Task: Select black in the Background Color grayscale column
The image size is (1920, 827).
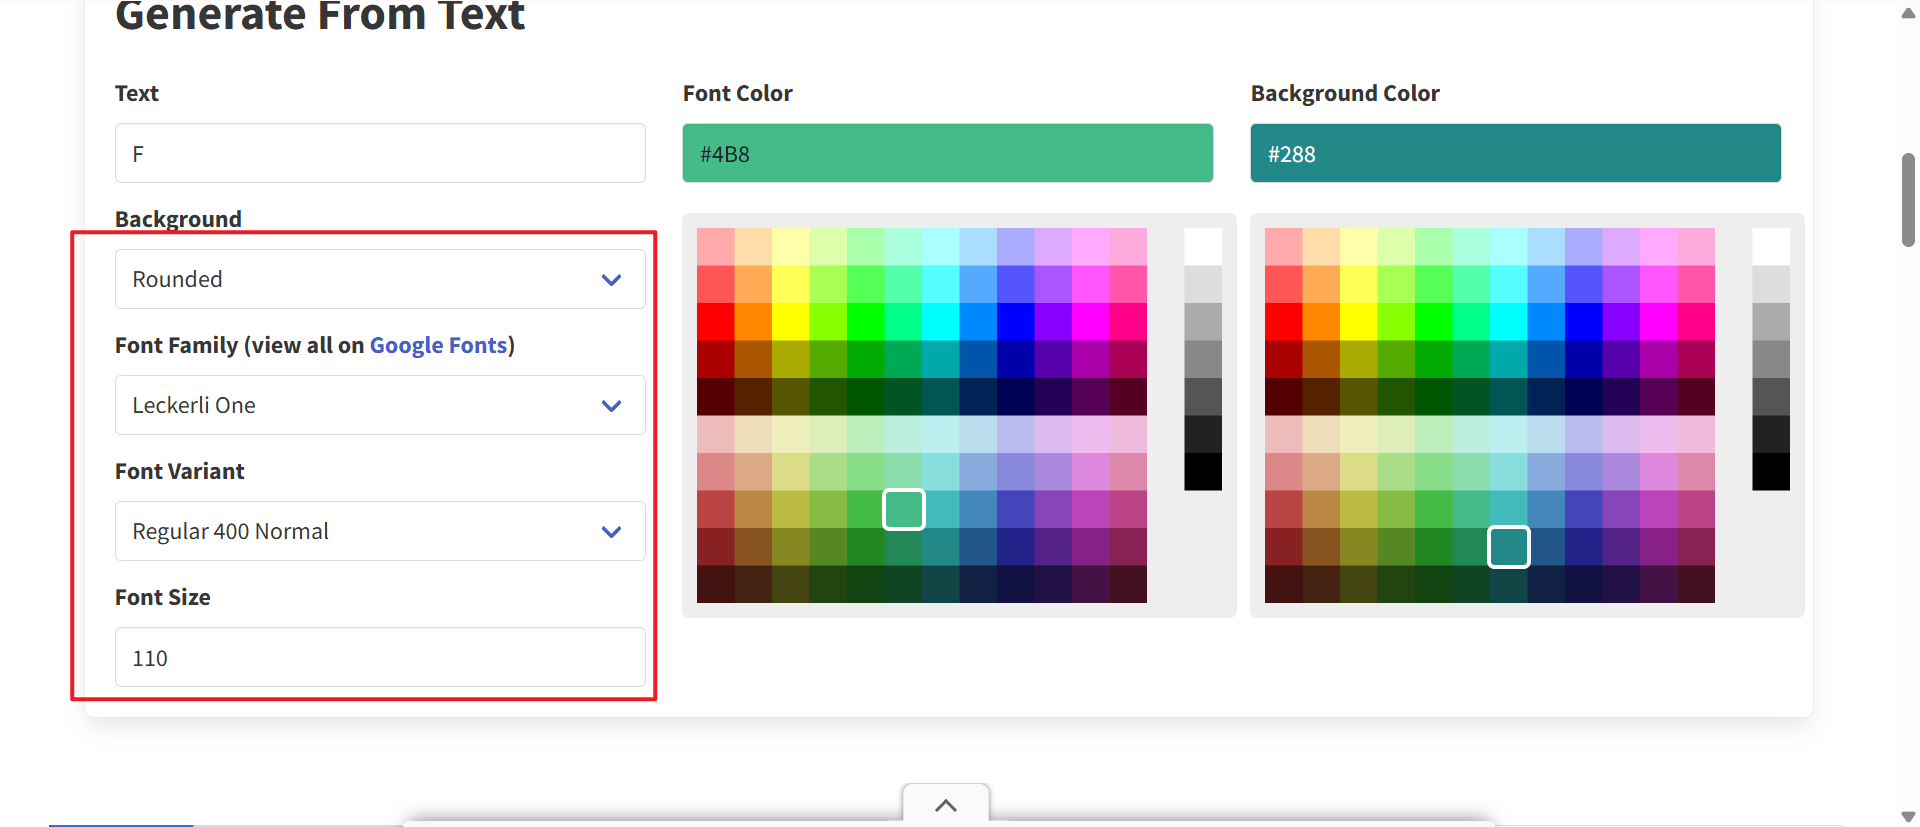Action: [x=1771, y=472]
